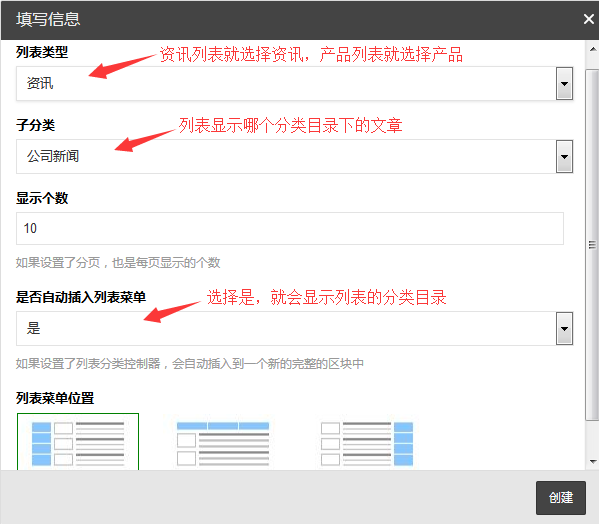Open the 是否自动插入列表菜单 dropdown arrow

tap(564, 329)
